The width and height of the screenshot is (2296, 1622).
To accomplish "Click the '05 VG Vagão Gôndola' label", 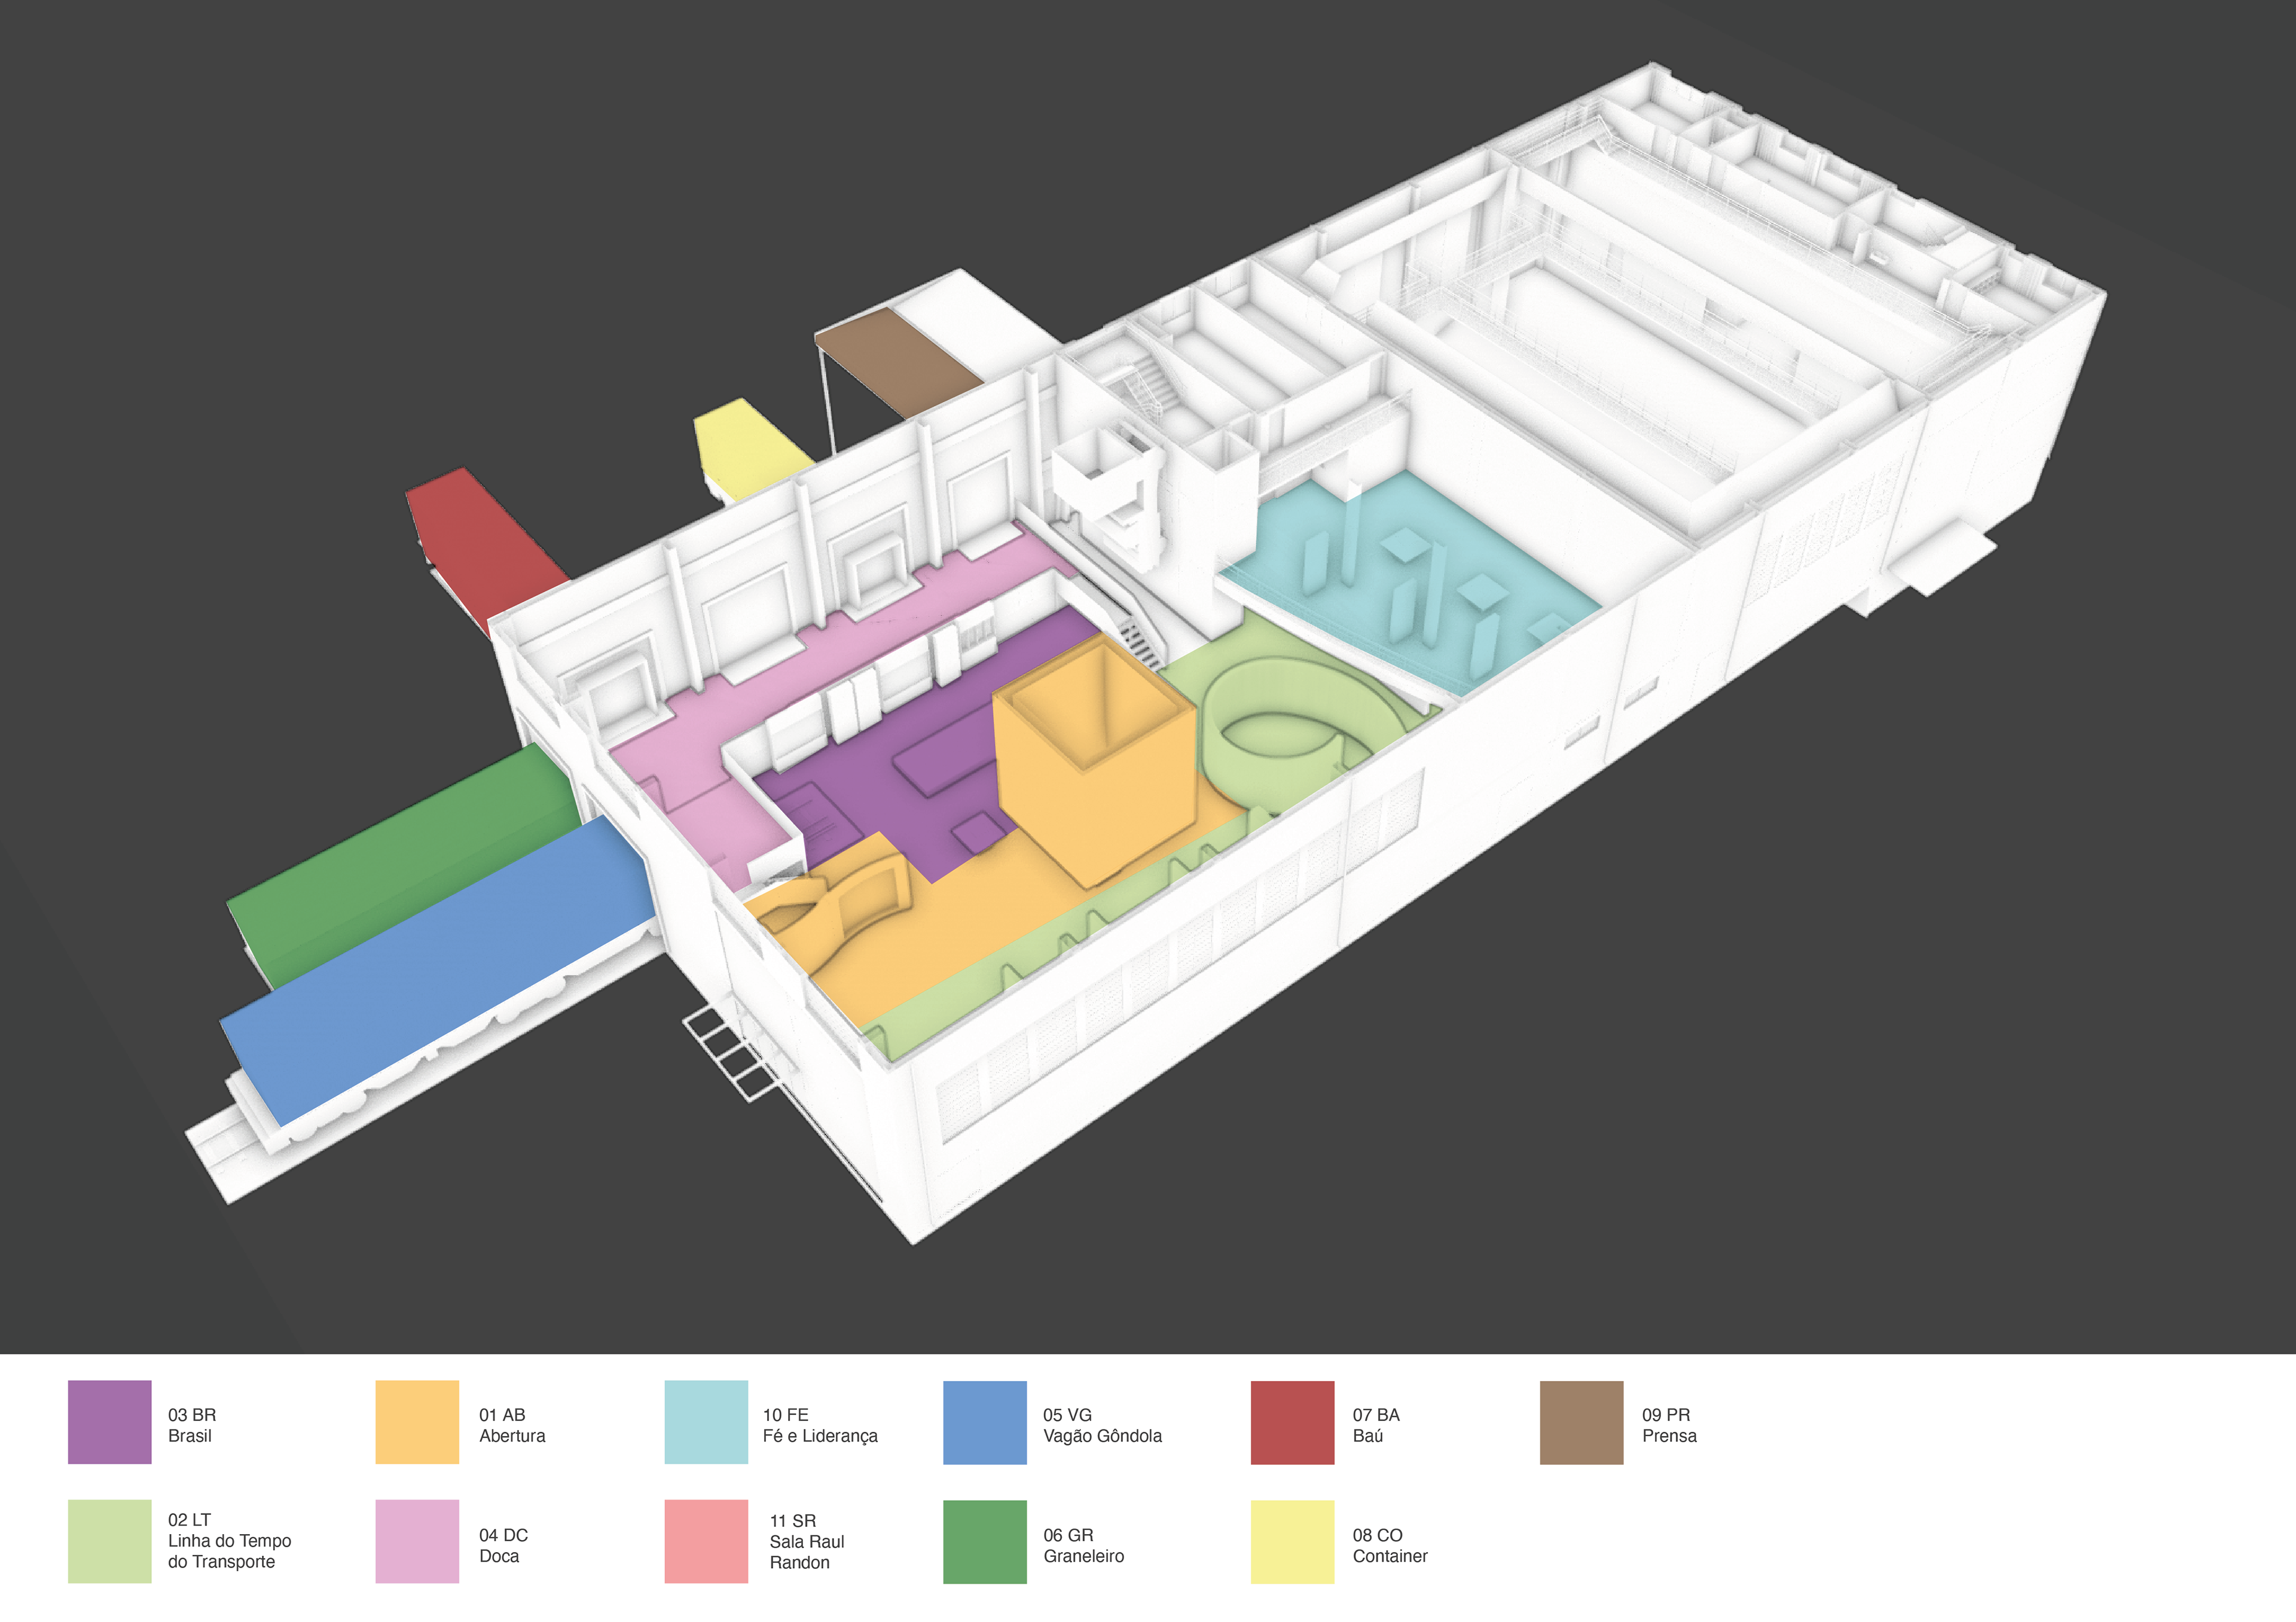I will click(x=1102, y=1425).
